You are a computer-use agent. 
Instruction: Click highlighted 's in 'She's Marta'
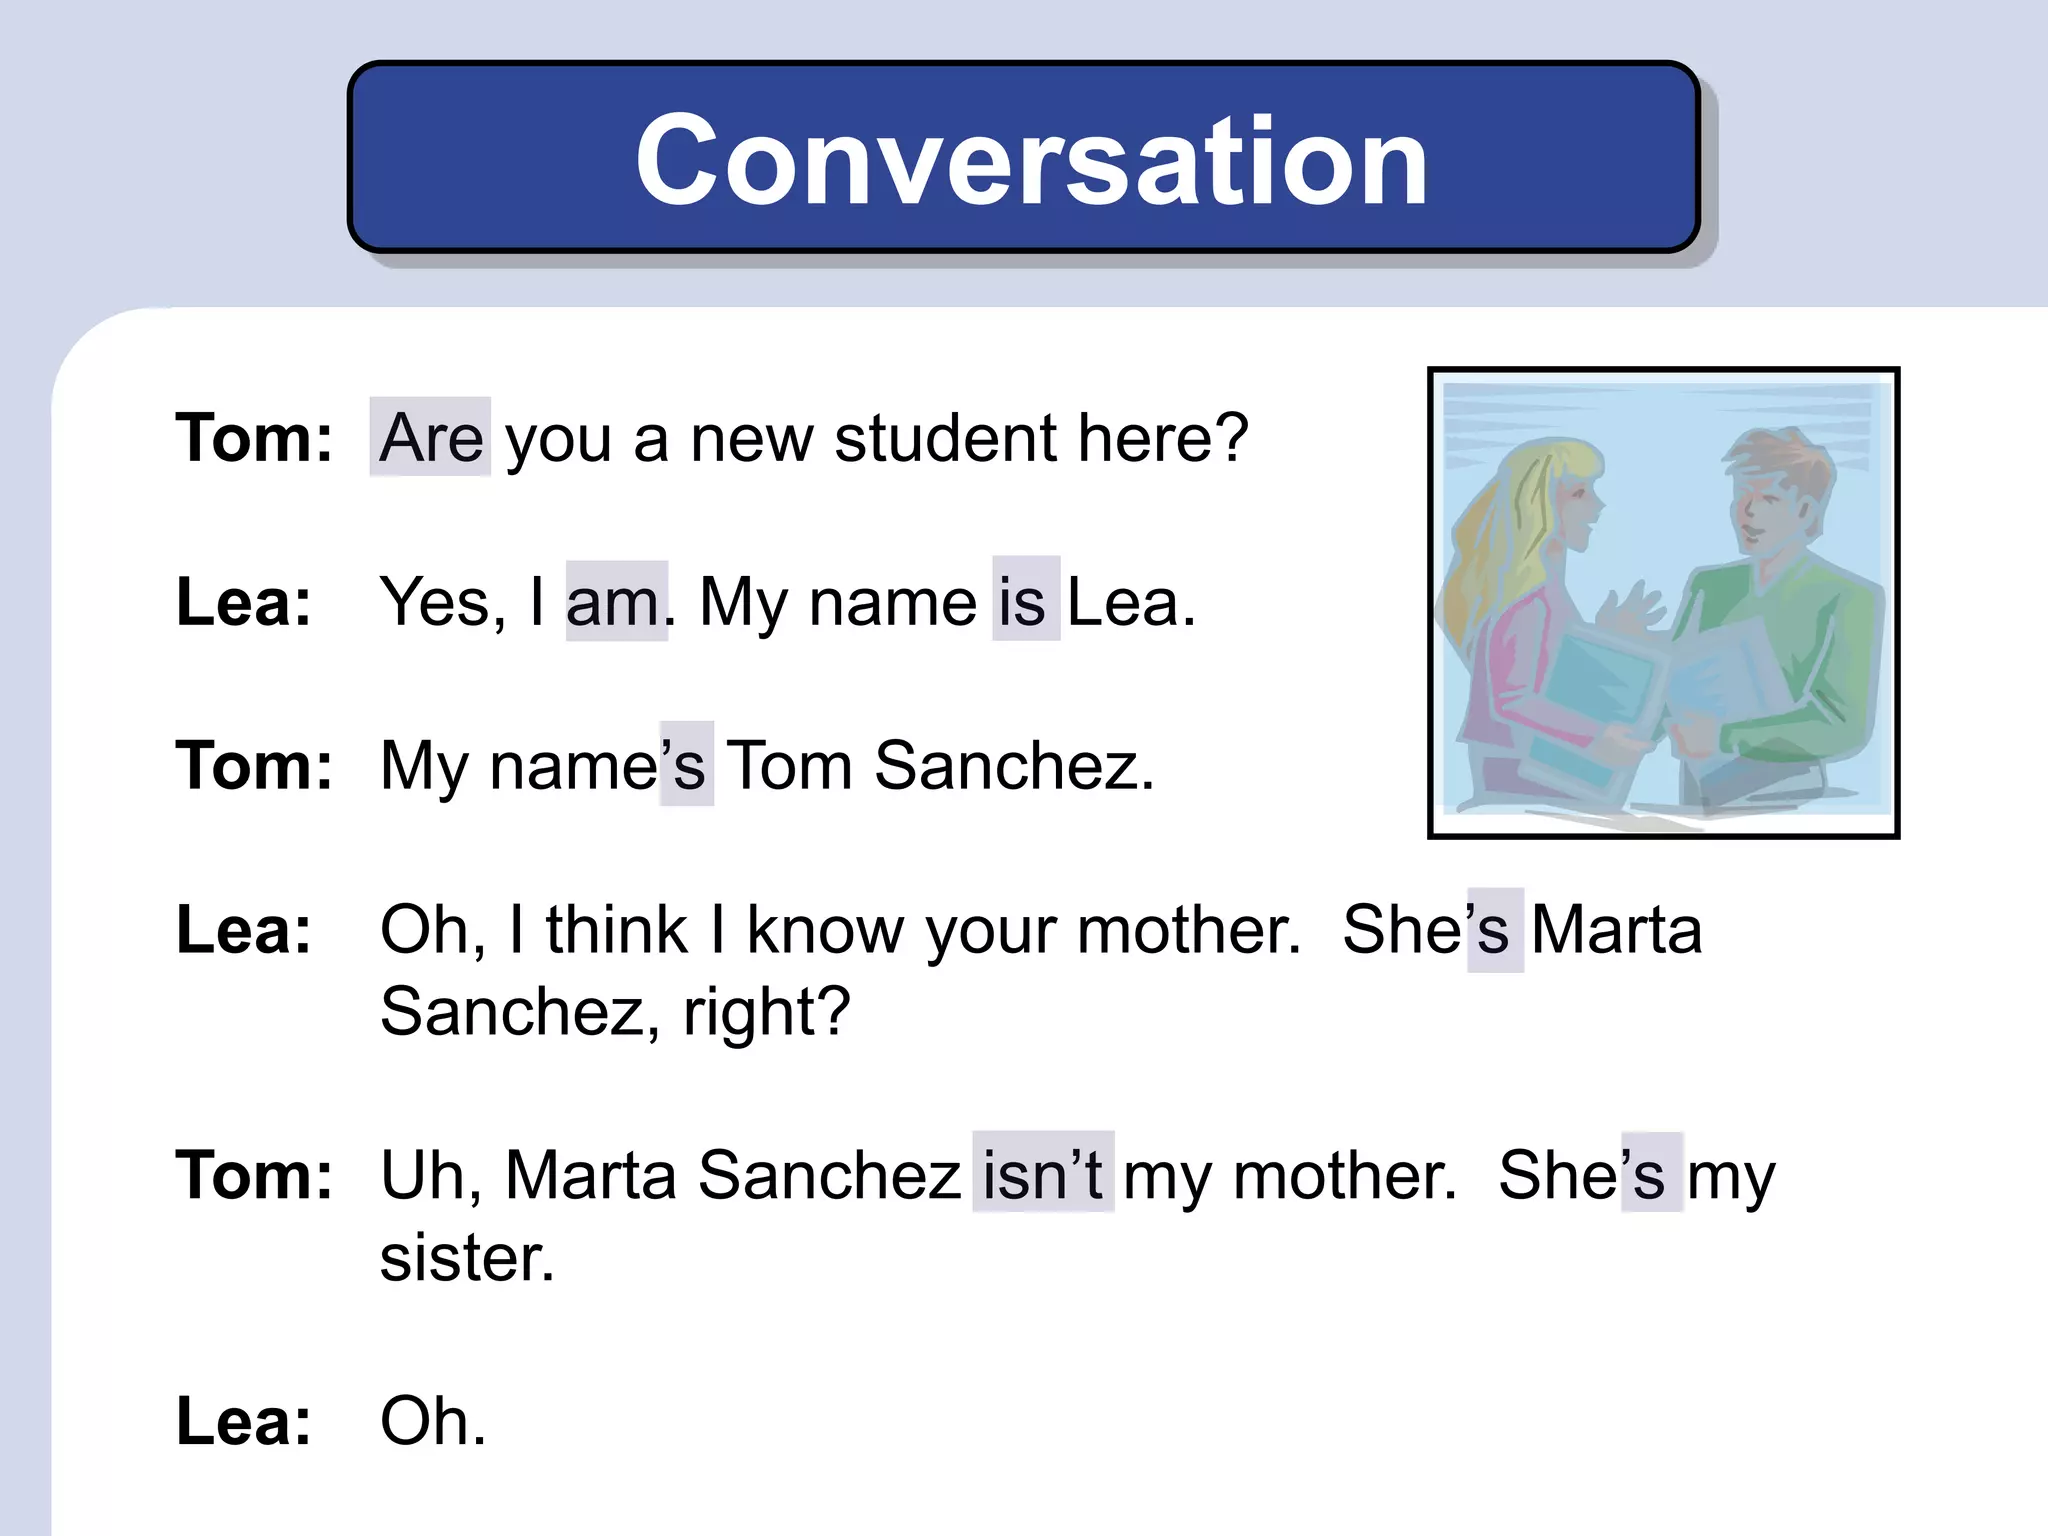[1495, 930]
